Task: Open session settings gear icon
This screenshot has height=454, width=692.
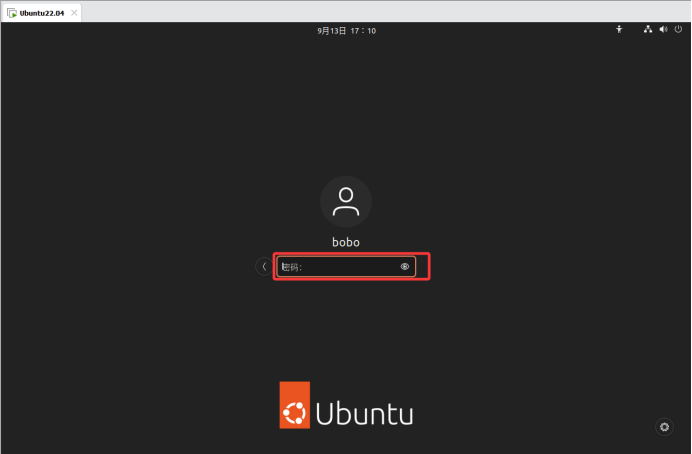Action: (664, 427)
